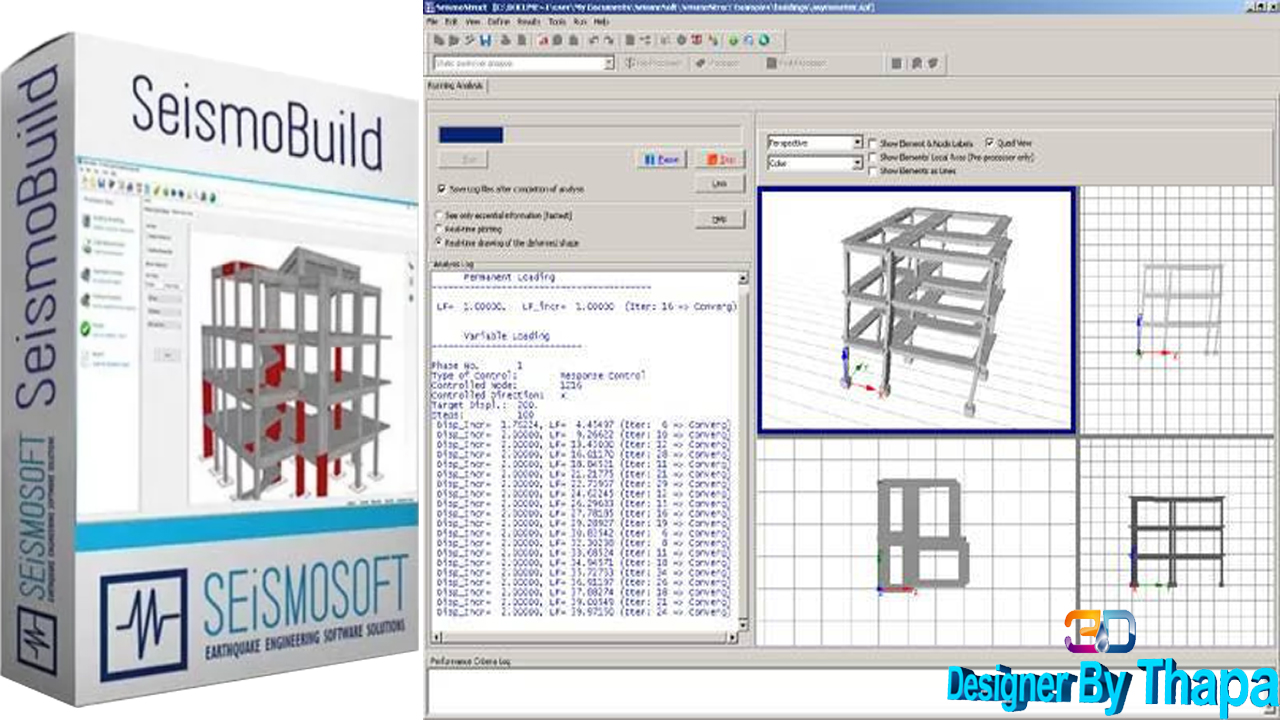Viewport: 1280px width, 720px height.
Task: Click the 'Permanent Loading' log line
Action: click(510, 278)
